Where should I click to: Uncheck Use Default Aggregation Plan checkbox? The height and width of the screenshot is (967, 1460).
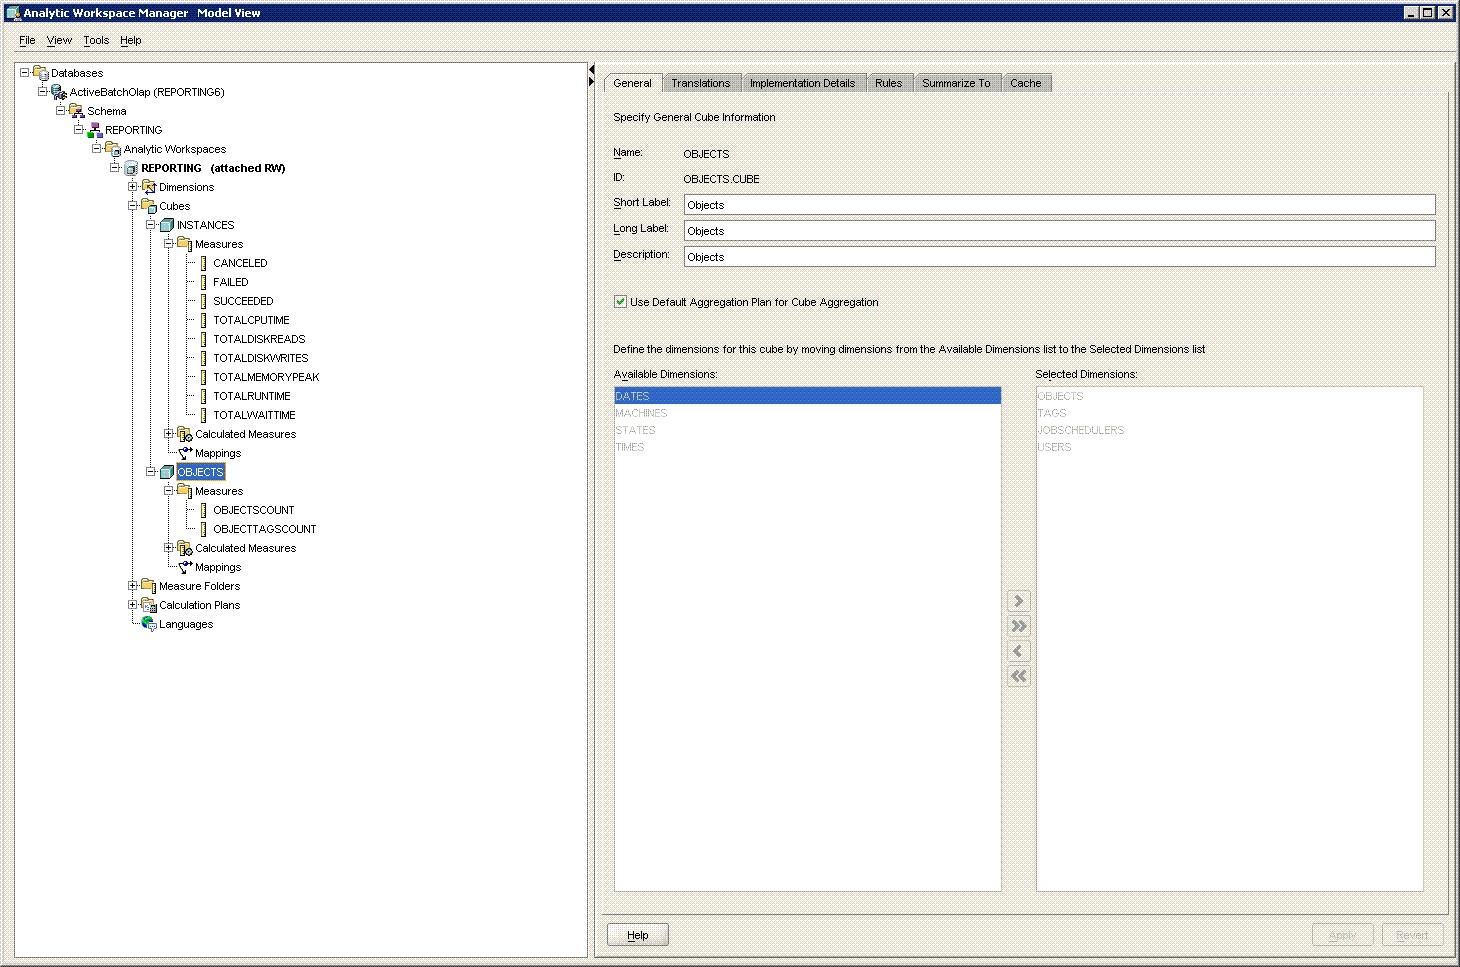click(x=620, y=302)
